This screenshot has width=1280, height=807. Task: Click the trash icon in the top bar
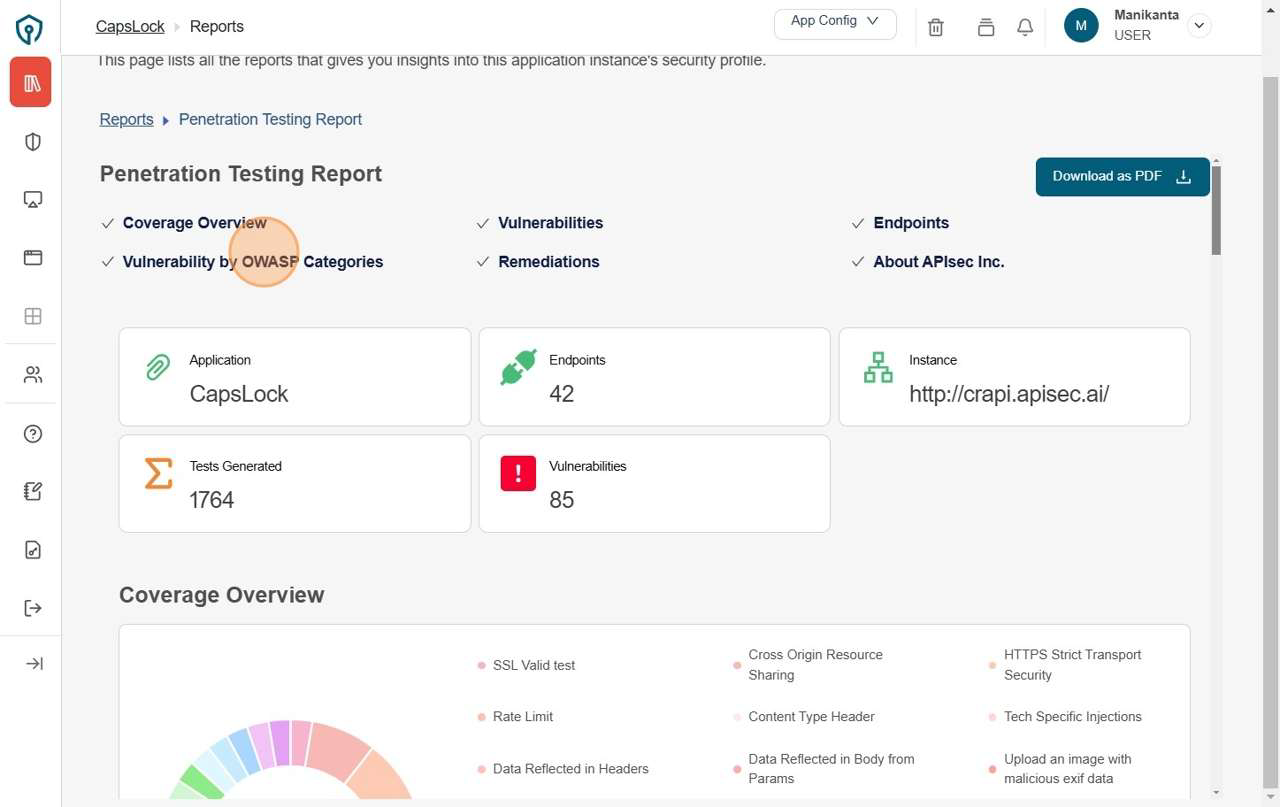point(936,27)
